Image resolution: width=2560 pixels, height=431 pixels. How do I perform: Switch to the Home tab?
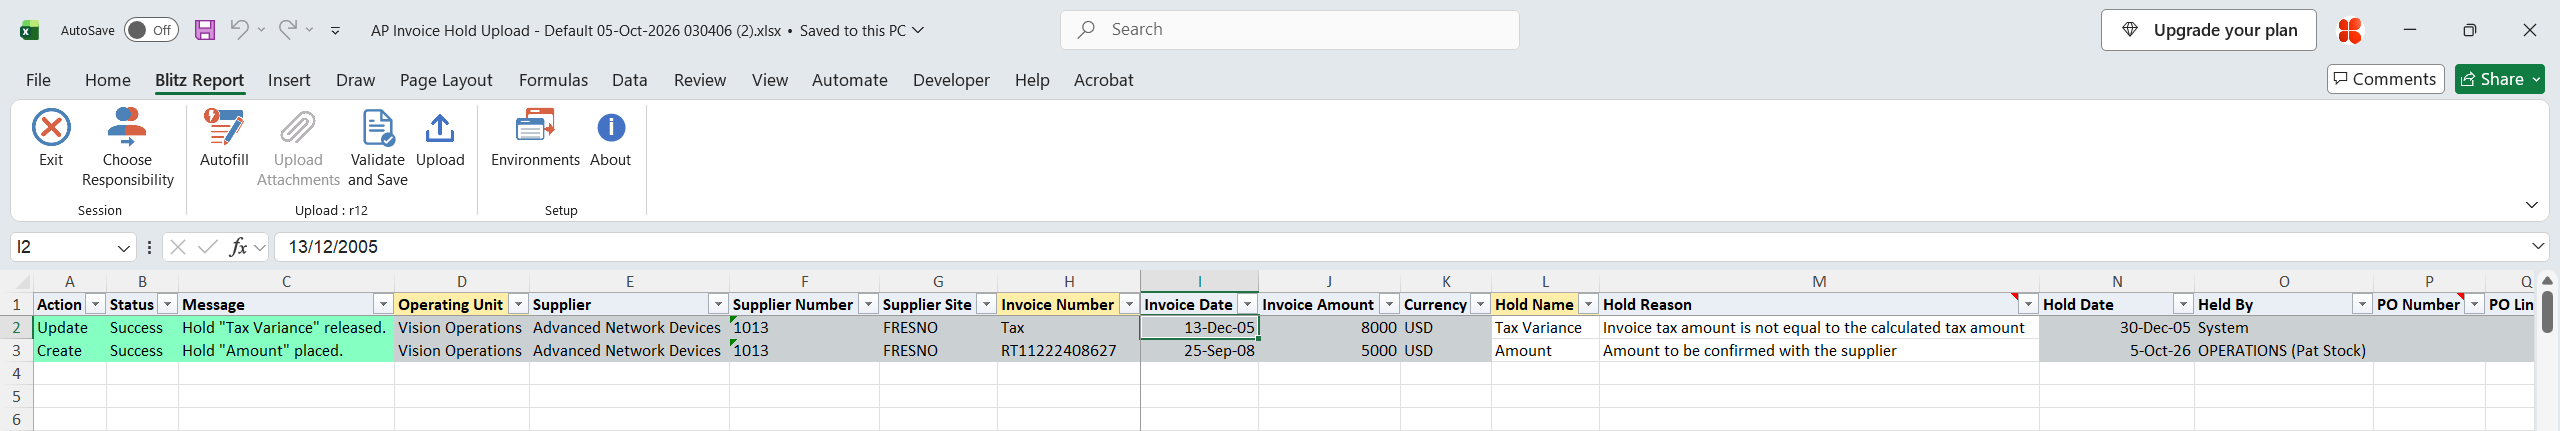107,80
